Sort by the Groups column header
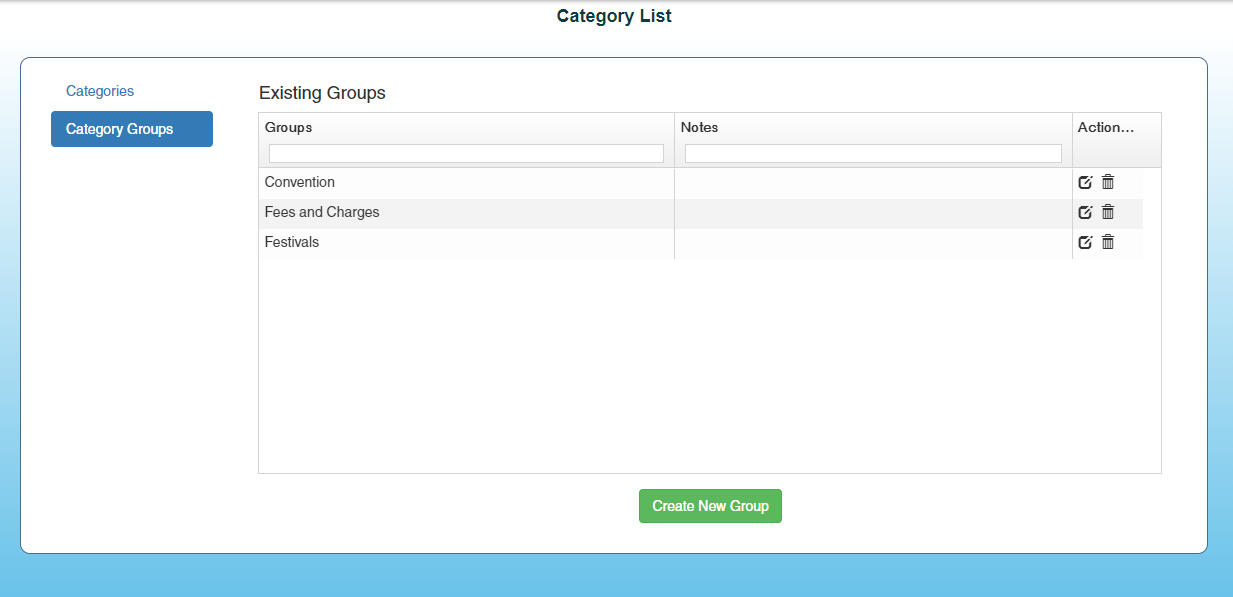The width and height of the screenshot is (1233, 597). pos(289,127)
